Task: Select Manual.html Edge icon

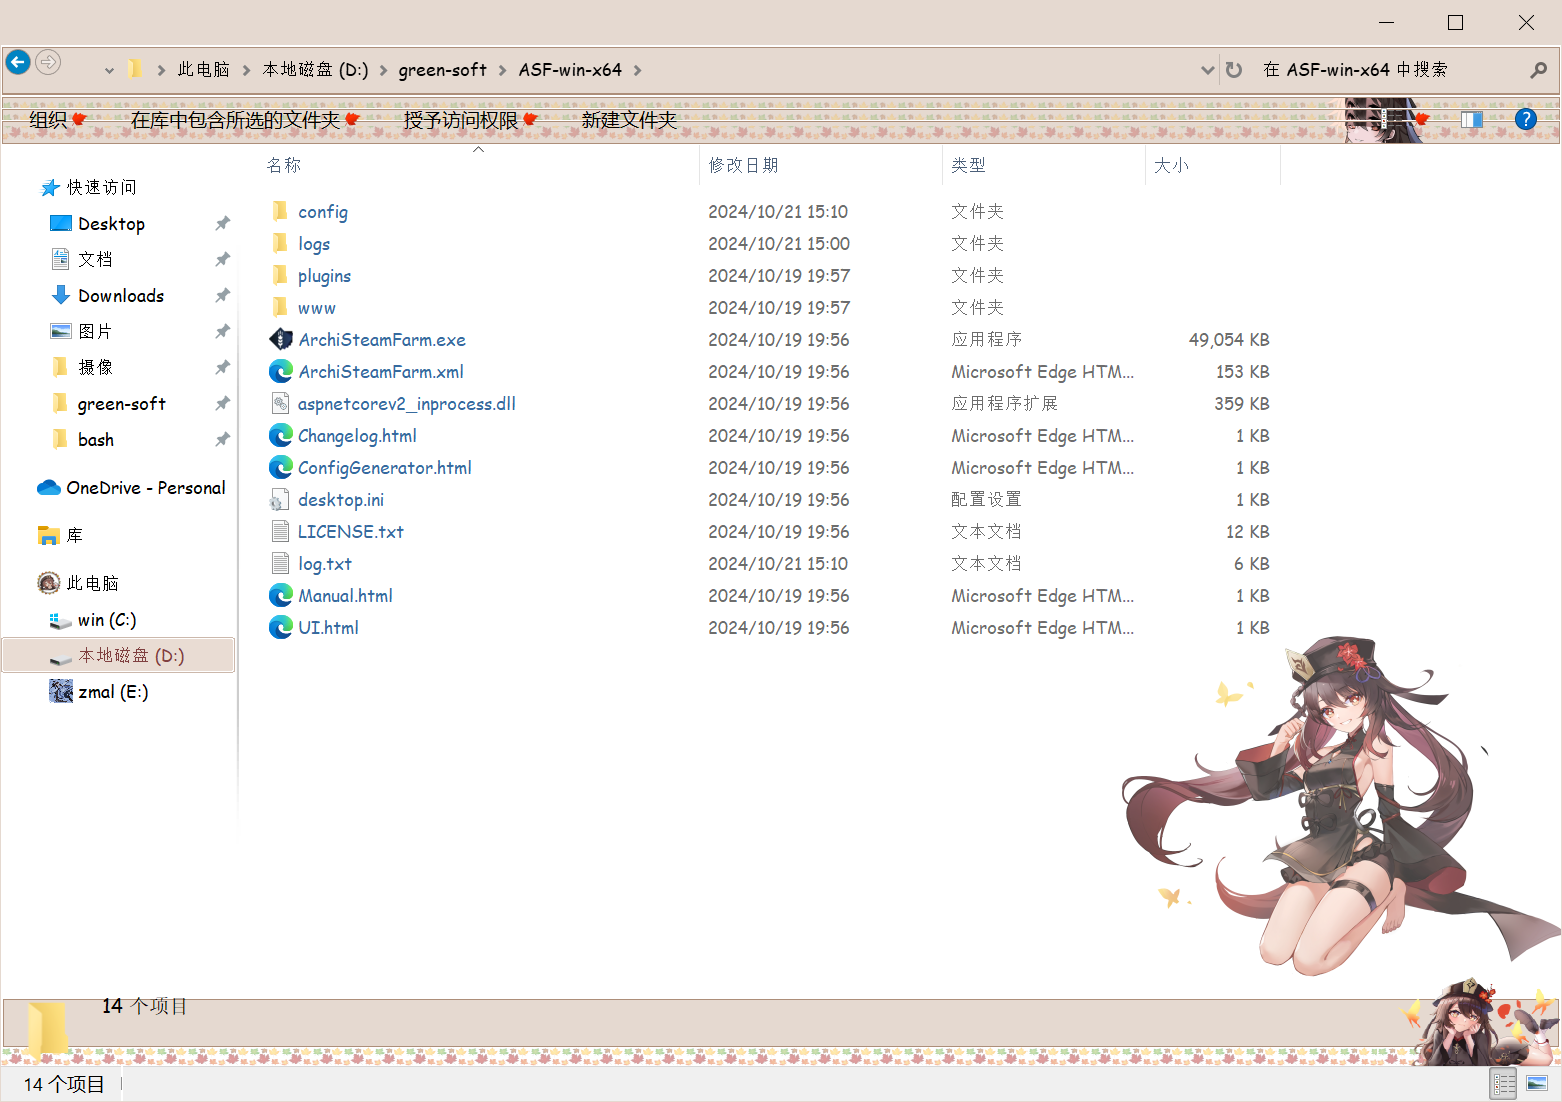Action: pos(281,595)
